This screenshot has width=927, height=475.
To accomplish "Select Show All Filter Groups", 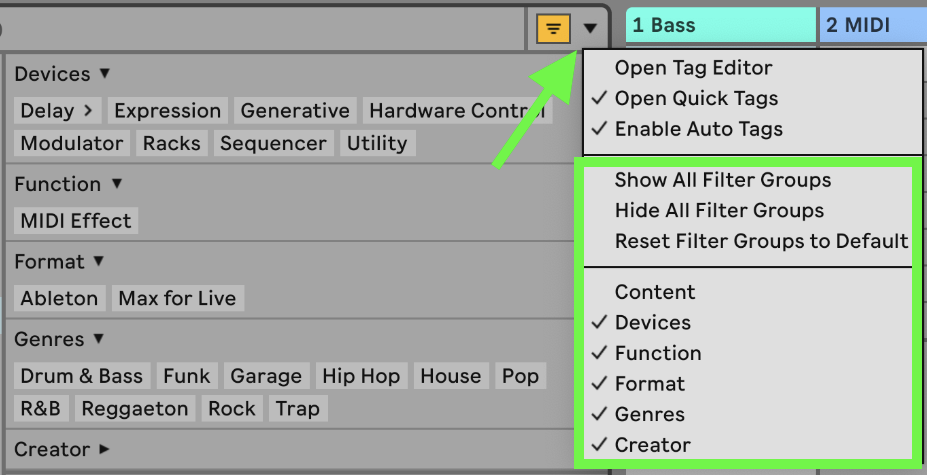I will pyautogui.click(x=722, y=180).
